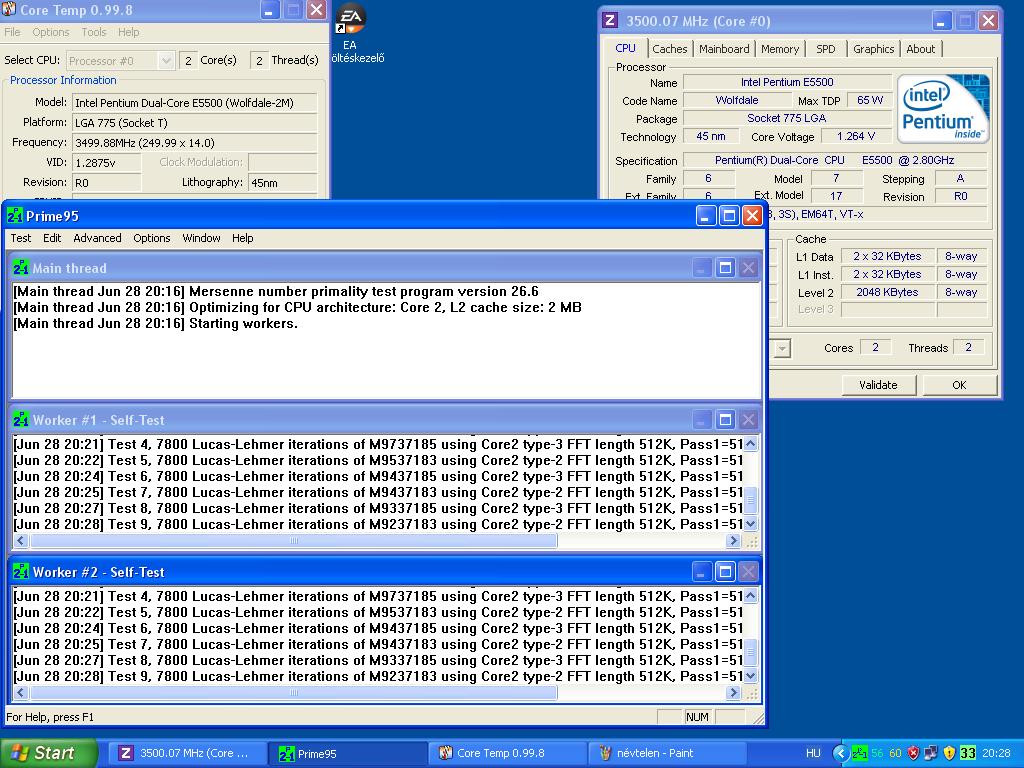Open the Window menu in Prime95

point(201,238)
